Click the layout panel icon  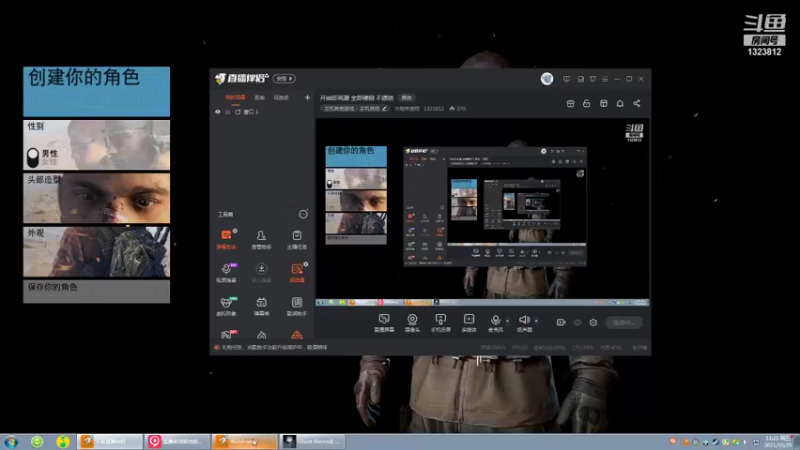(604, 104)
